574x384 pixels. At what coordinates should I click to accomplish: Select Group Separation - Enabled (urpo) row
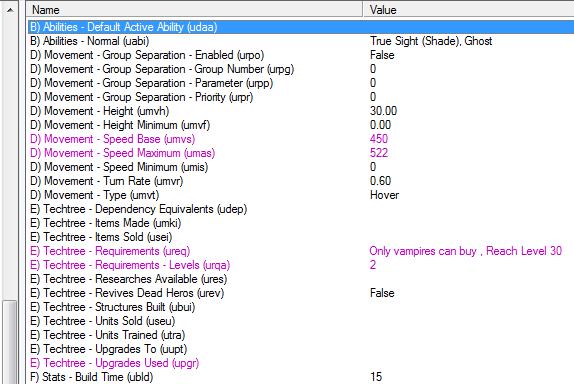pyautogui.click(x=301, y=55)
